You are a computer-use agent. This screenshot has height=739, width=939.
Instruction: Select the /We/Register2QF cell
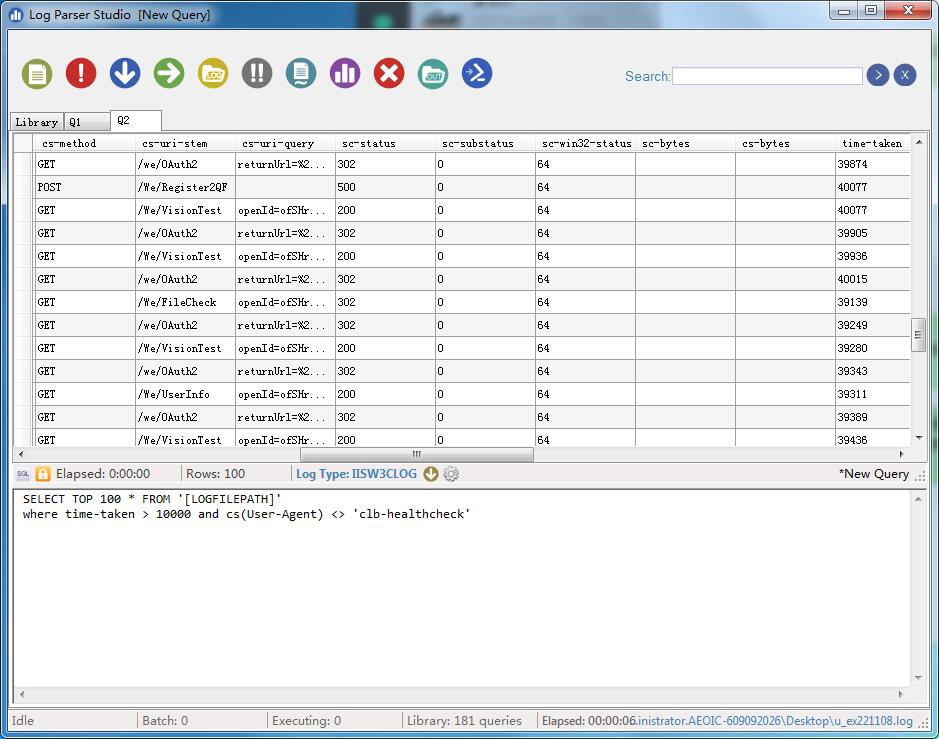tap(185, 187)
